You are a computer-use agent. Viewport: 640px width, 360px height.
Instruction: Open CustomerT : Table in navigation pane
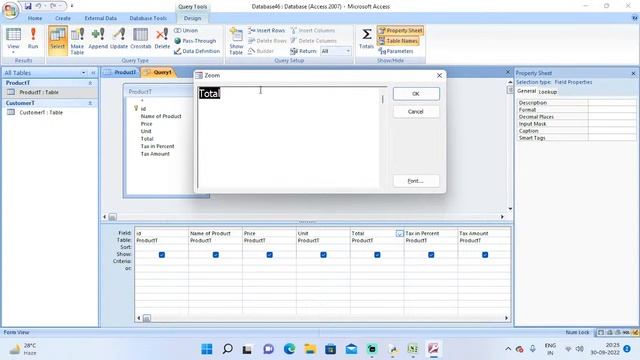41,113
